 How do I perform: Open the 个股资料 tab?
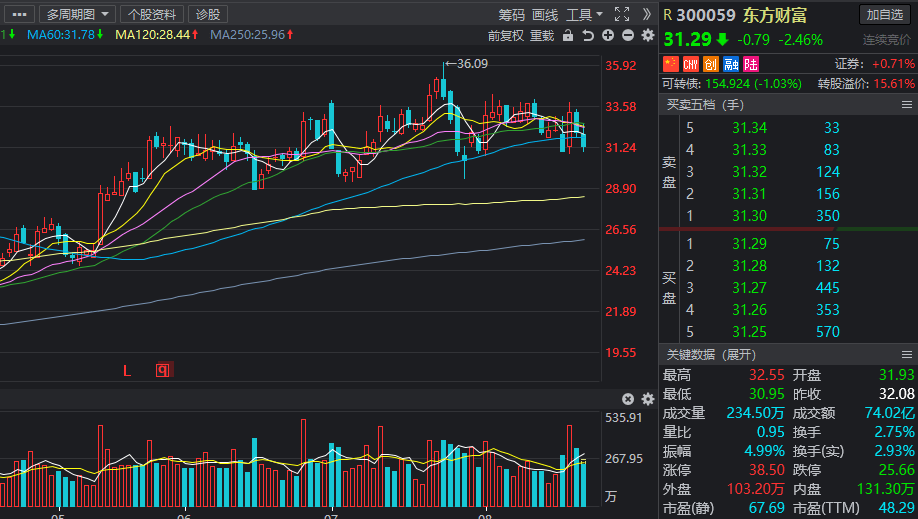152,14
